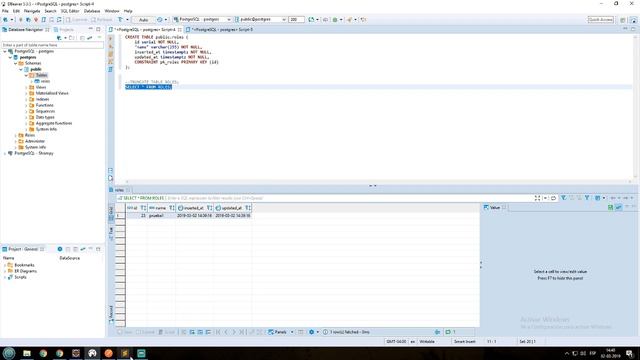The image size is (640, 360).
Task: Click the execute script icon in editor margin
Action: coord(110,54)
